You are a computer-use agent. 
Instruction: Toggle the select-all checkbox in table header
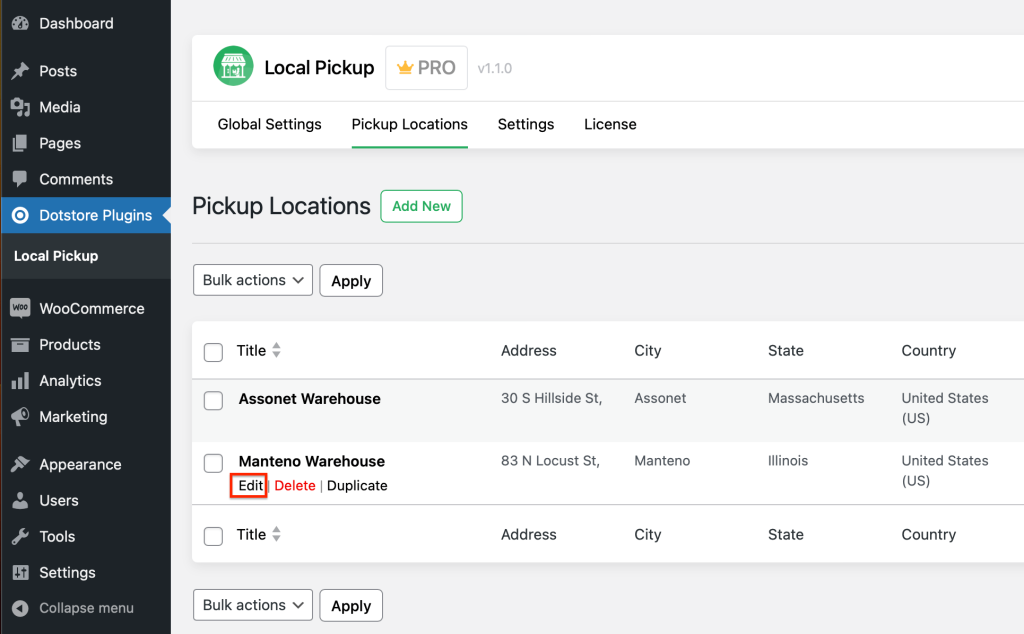[213, 352]
